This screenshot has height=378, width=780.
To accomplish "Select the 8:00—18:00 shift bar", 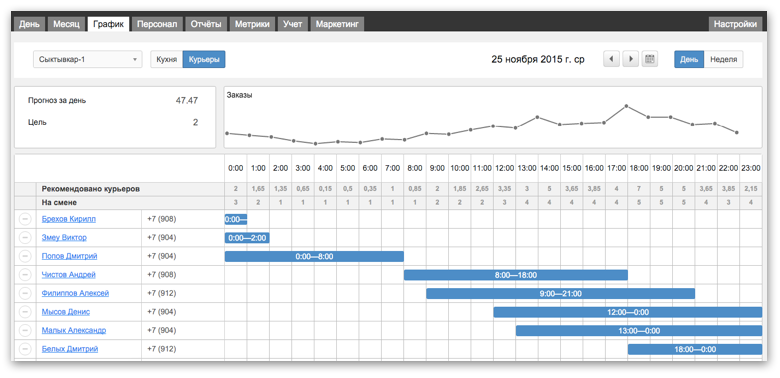I will (516, 275).
